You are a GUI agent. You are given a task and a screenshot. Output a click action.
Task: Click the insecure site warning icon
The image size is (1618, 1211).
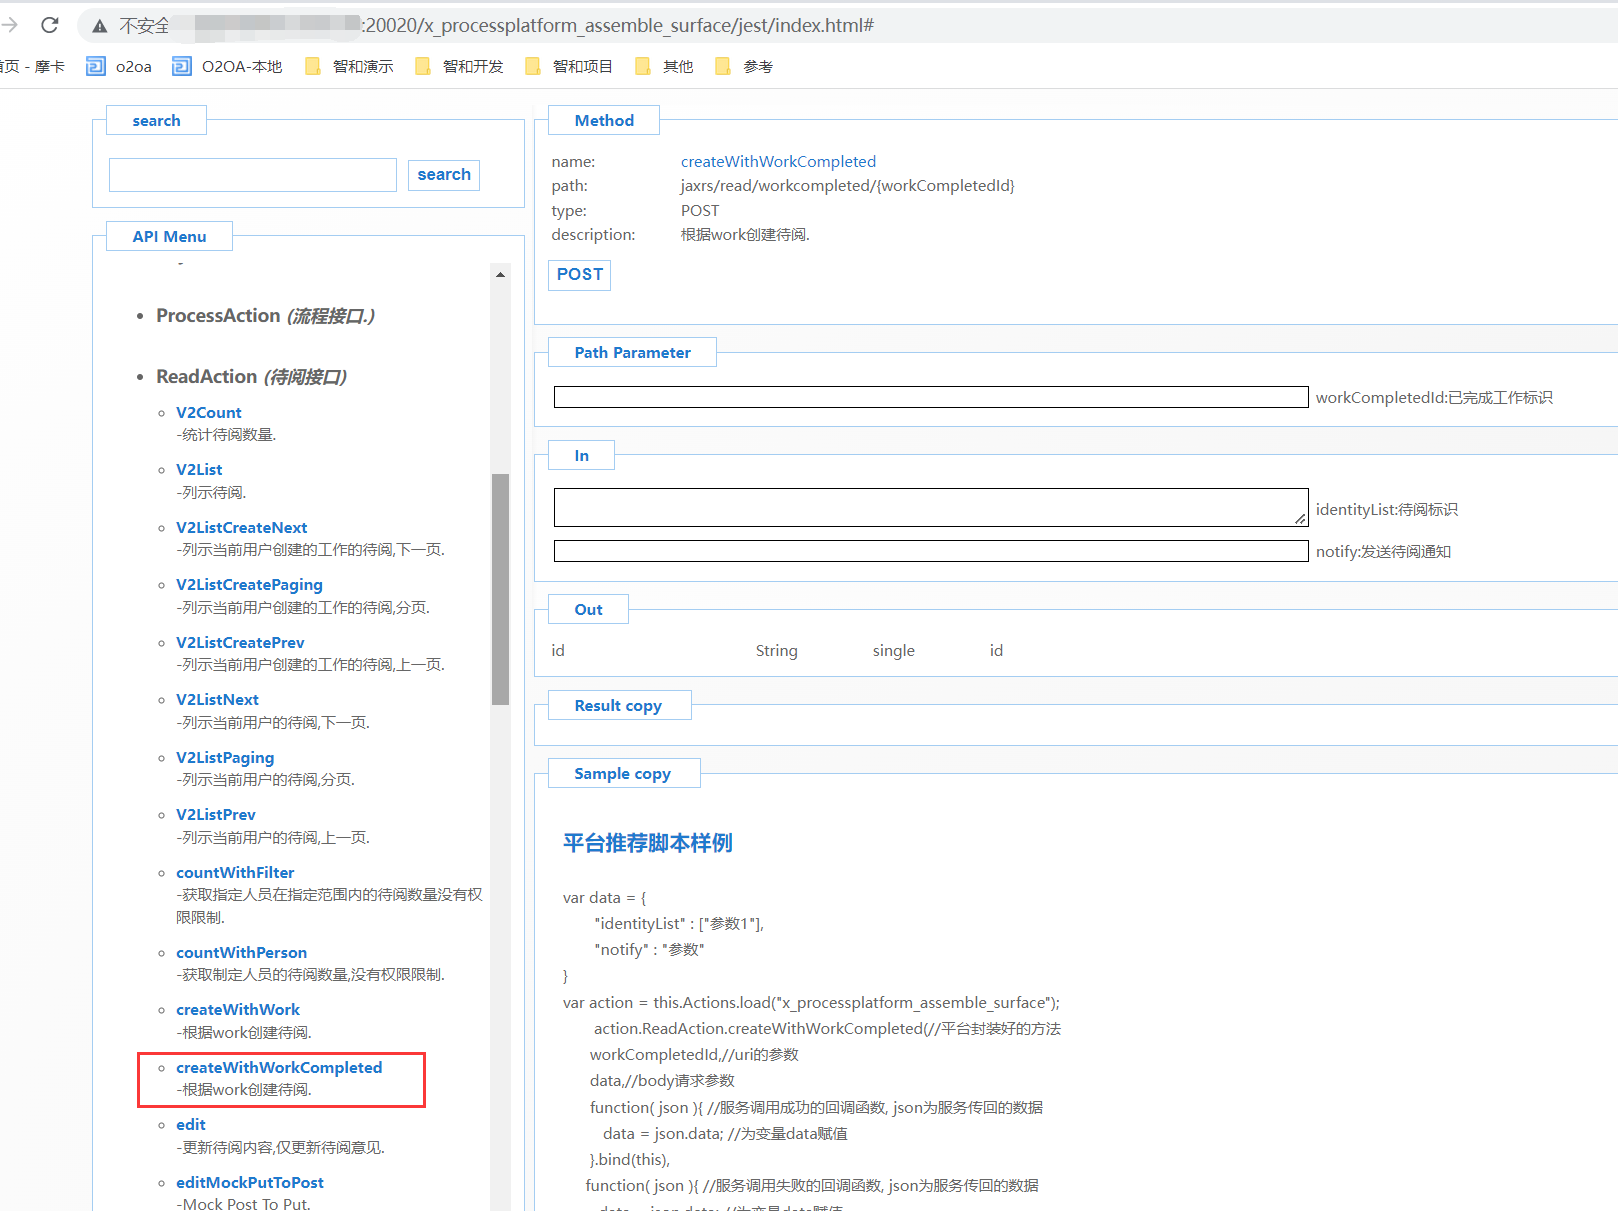[x=100, y=26]
